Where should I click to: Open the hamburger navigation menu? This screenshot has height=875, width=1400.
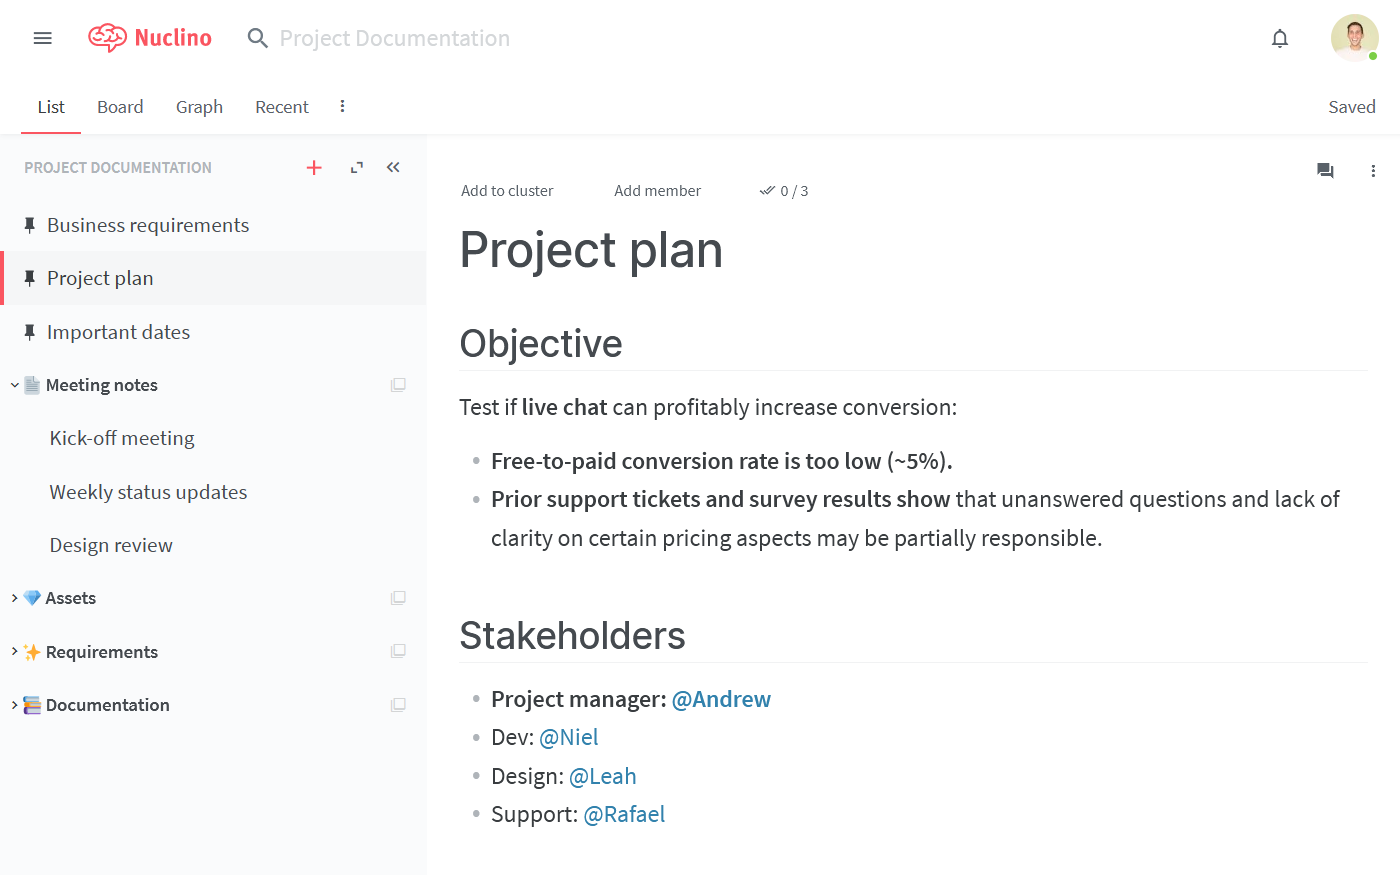(x=42, y=37)
